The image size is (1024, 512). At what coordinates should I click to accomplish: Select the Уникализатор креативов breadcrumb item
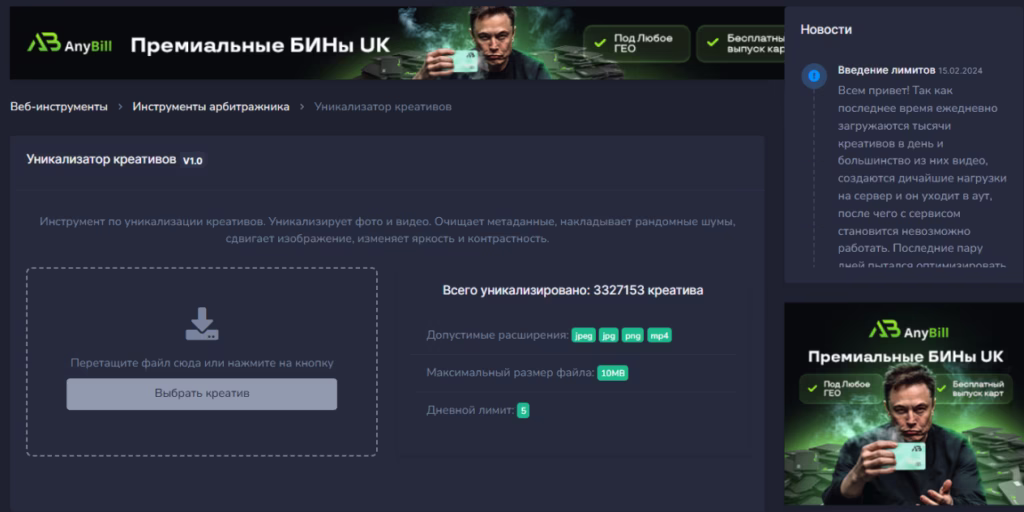click(383, 107)
